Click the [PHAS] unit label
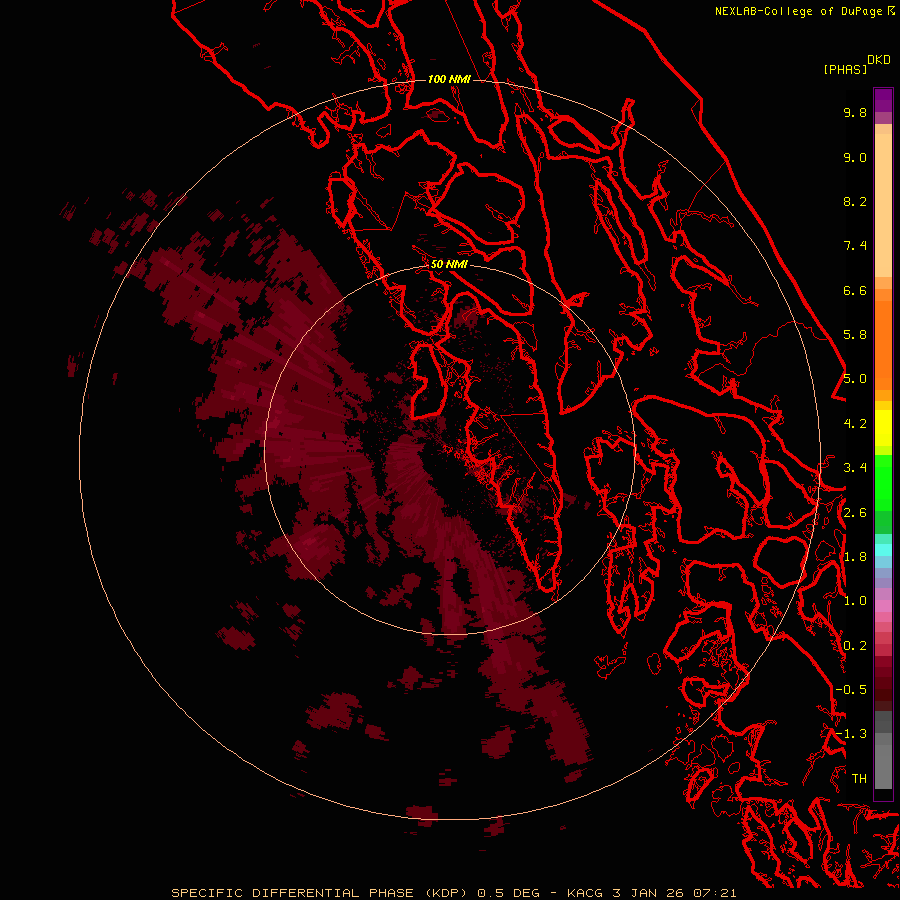 845,69
